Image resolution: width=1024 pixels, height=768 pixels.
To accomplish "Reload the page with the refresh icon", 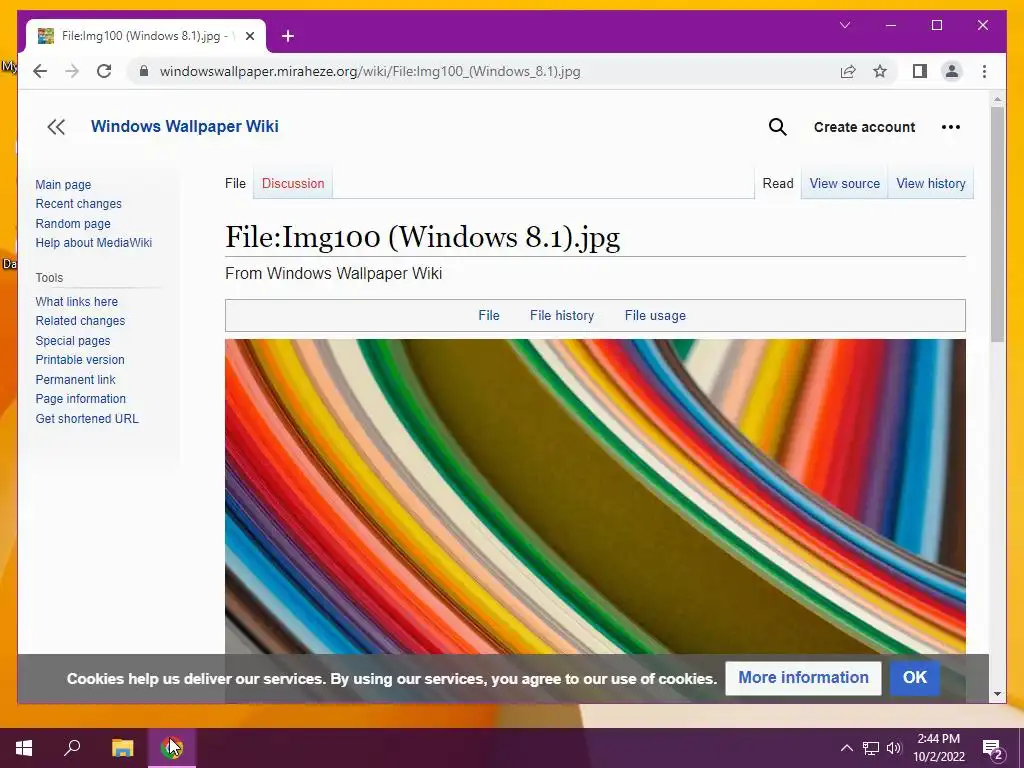I will (x=104, y=71).
